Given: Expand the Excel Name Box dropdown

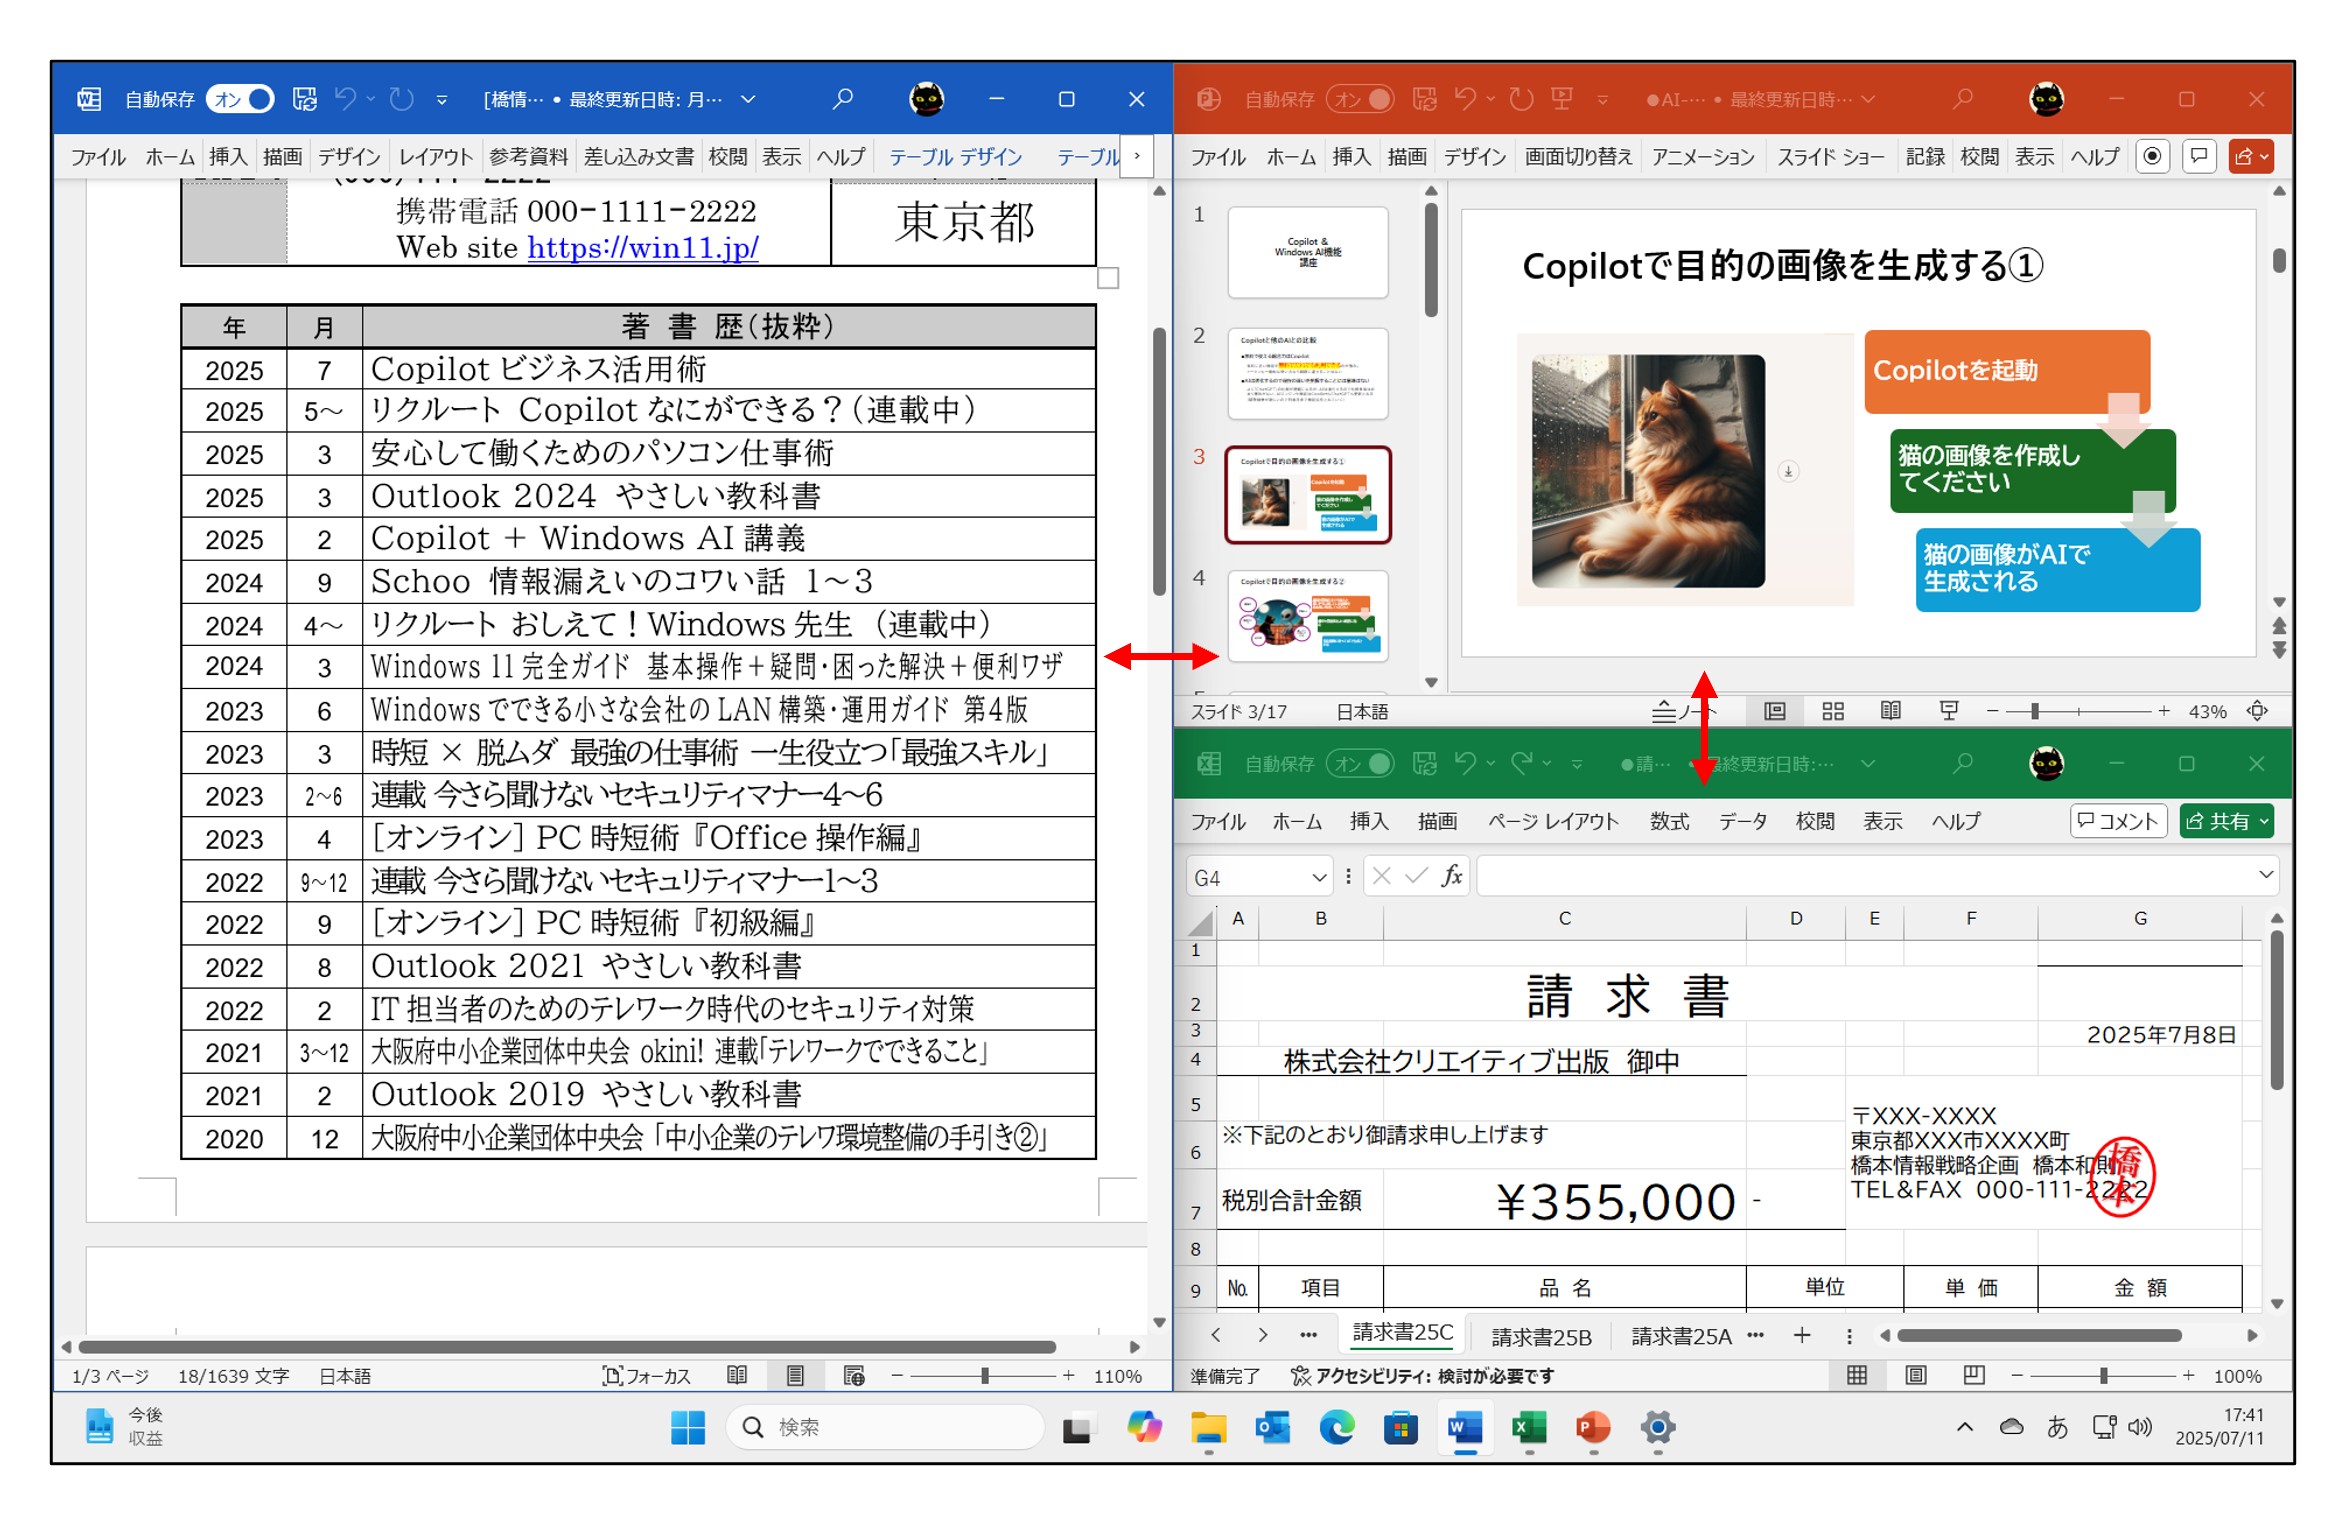Looking at the screenshot, I should point(1319,878).
